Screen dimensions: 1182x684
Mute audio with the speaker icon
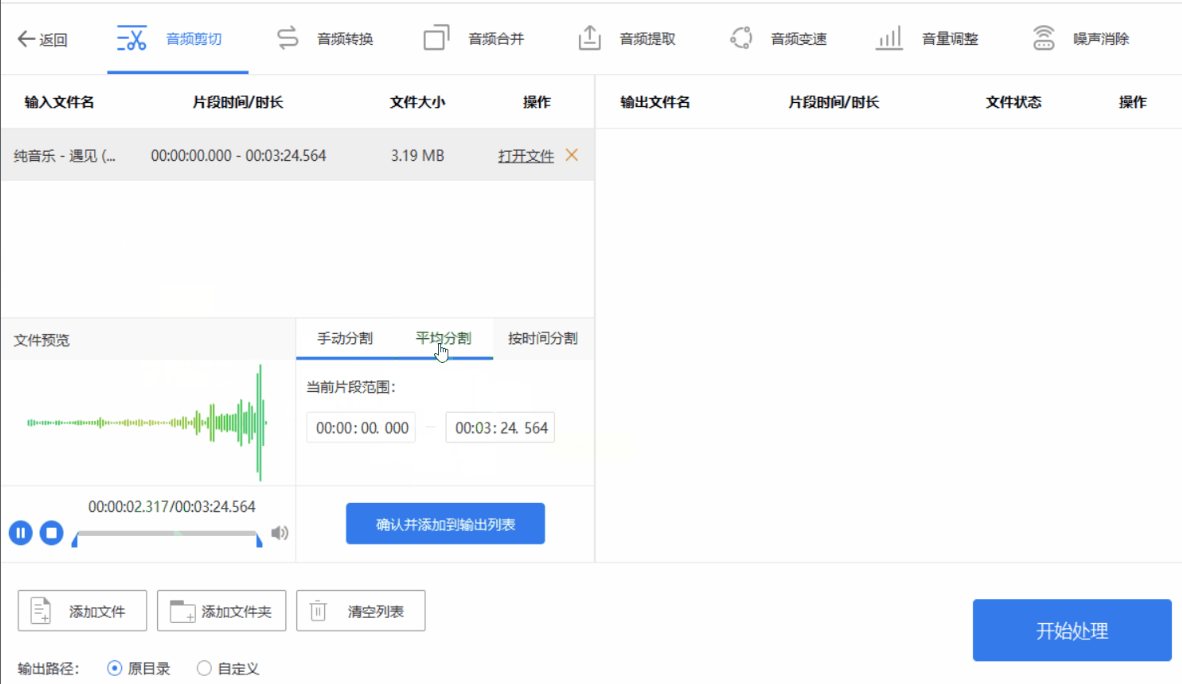[280, 533]
